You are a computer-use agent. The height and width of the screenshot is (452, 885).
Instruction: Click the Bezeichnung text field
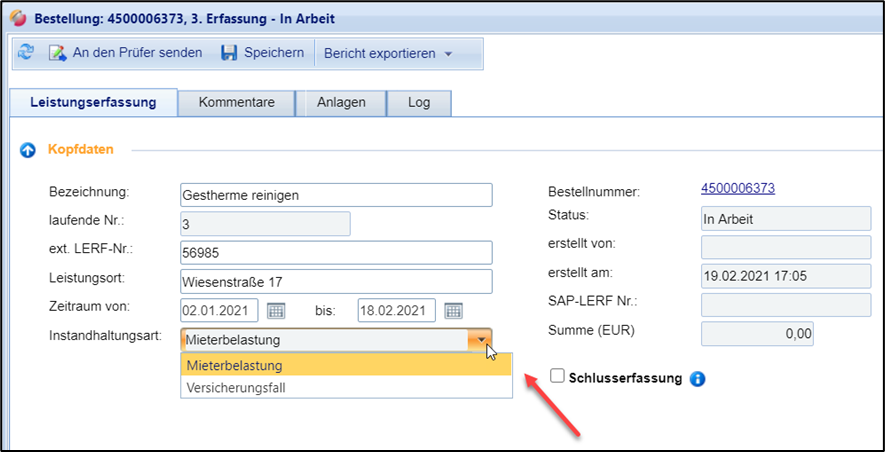pyautogui.click(x=336, y=195)
